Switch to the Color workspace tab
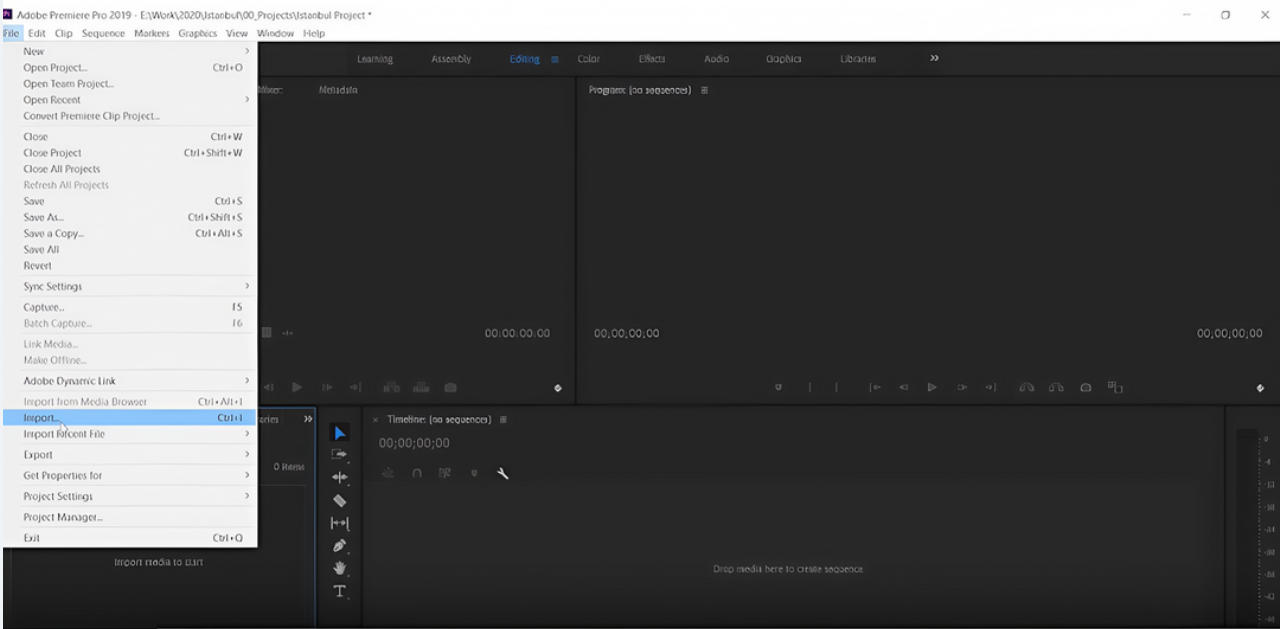Viewport: 1280px width, 629px height. [589, 59]
